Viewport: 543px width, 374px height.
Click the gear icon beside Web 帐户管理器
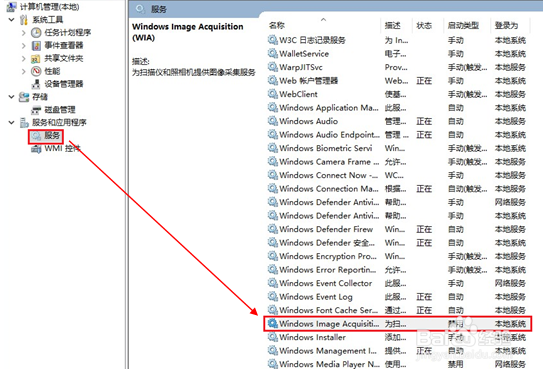[273, 80]
